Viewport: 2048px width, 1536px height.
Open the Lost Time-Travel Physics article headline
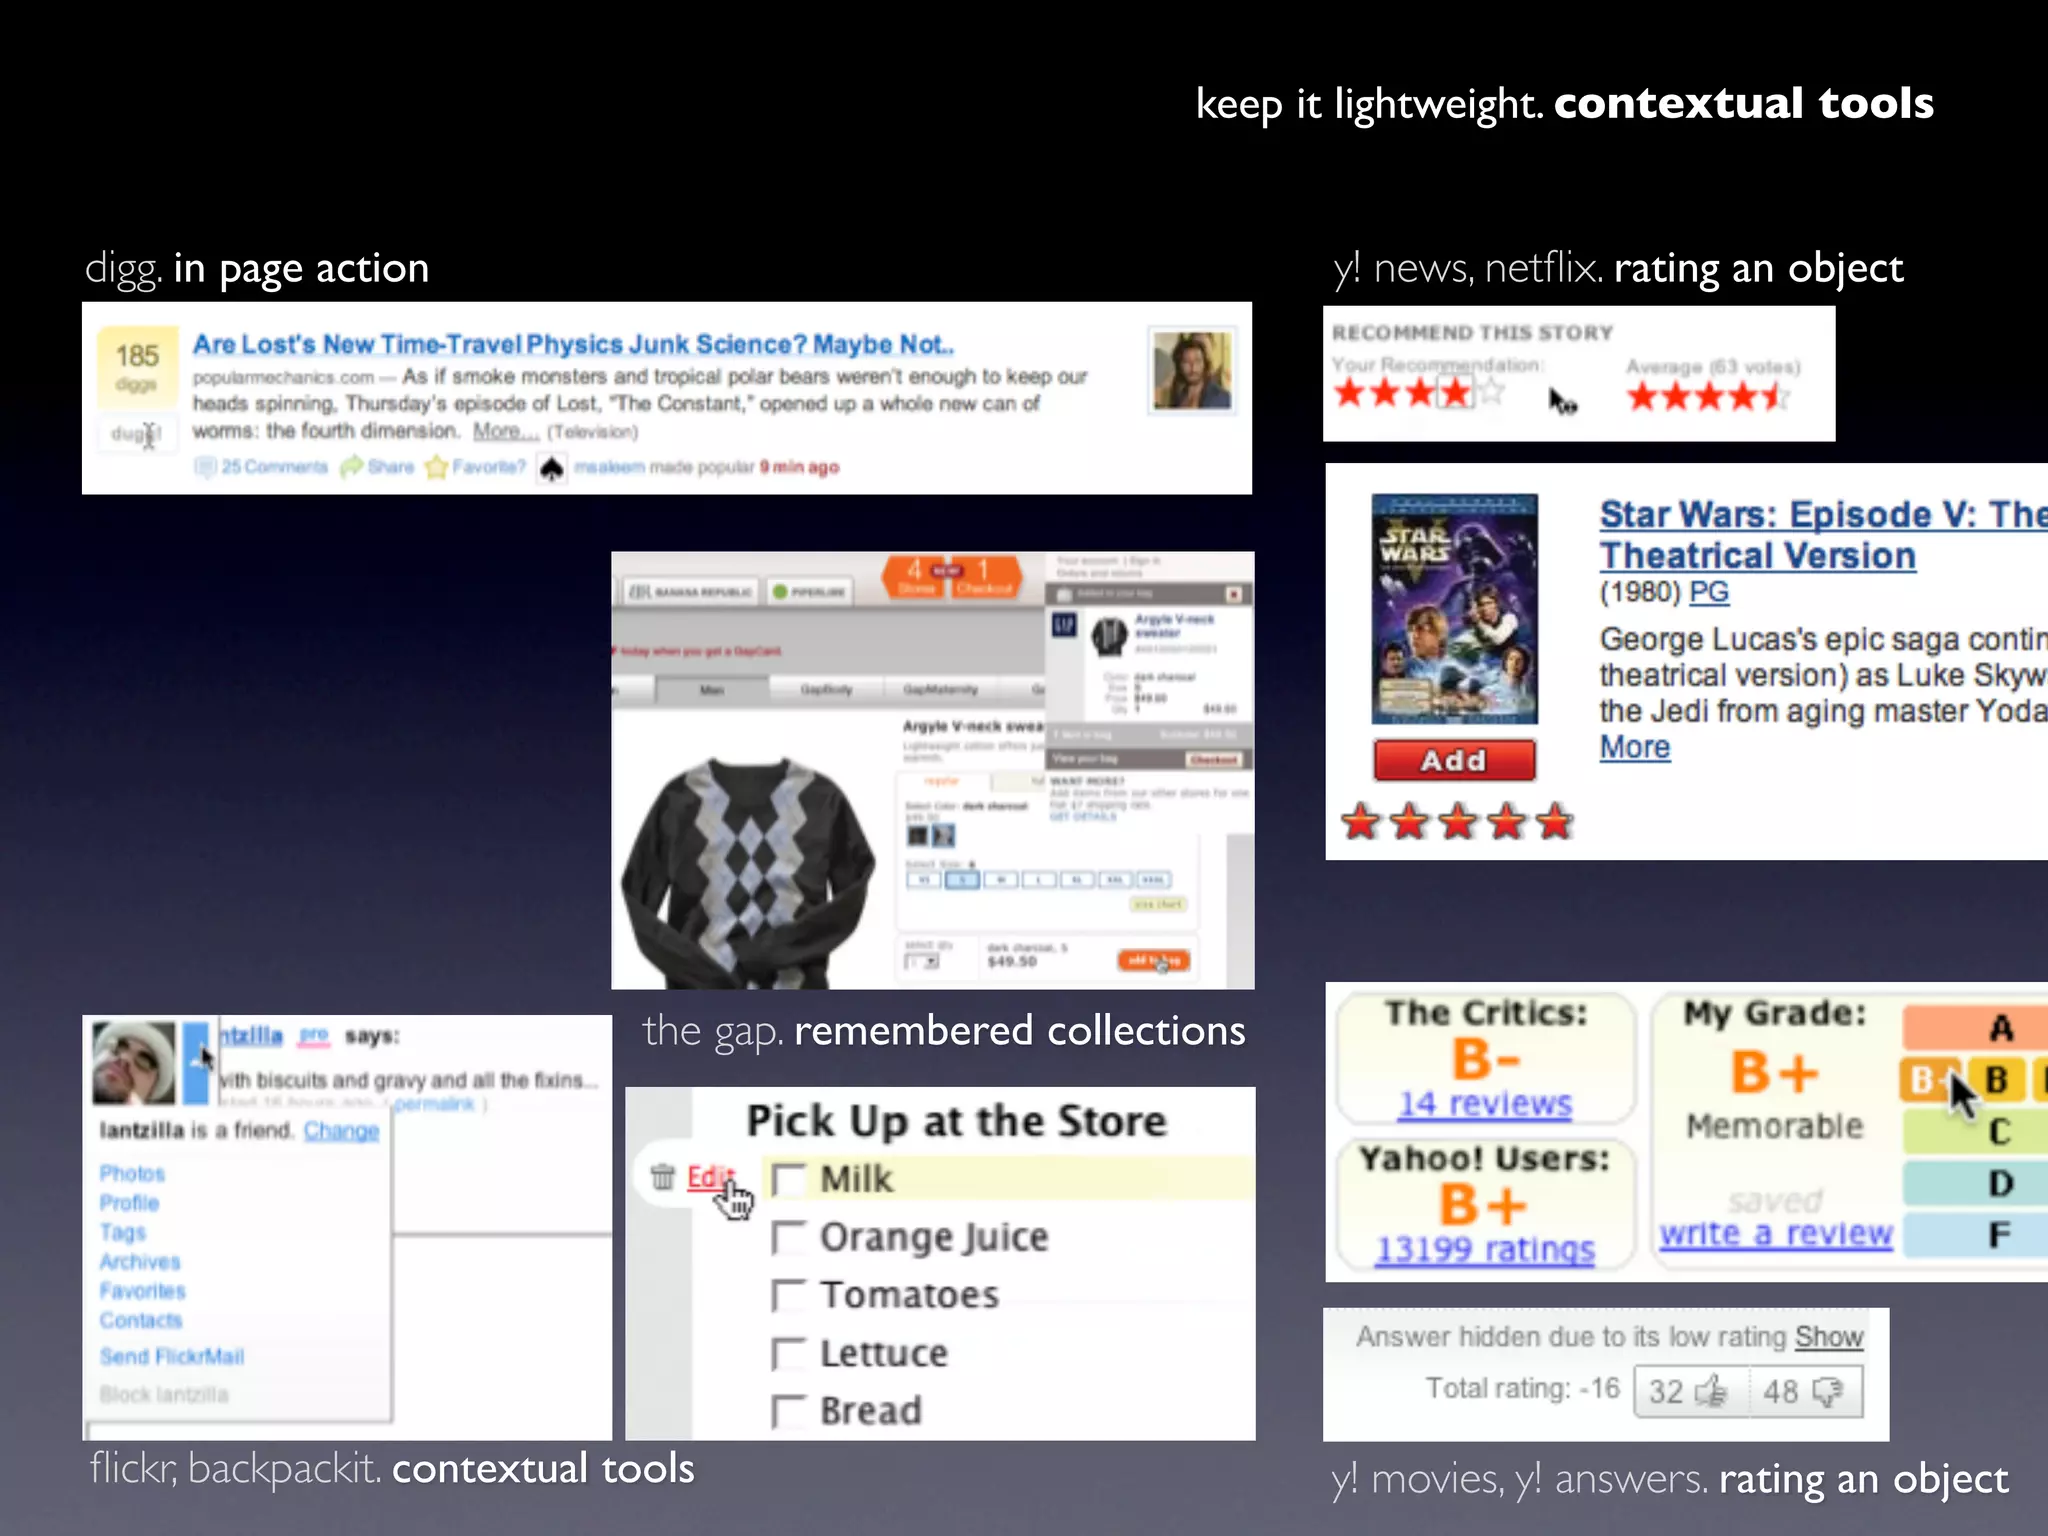pos(573,344)
